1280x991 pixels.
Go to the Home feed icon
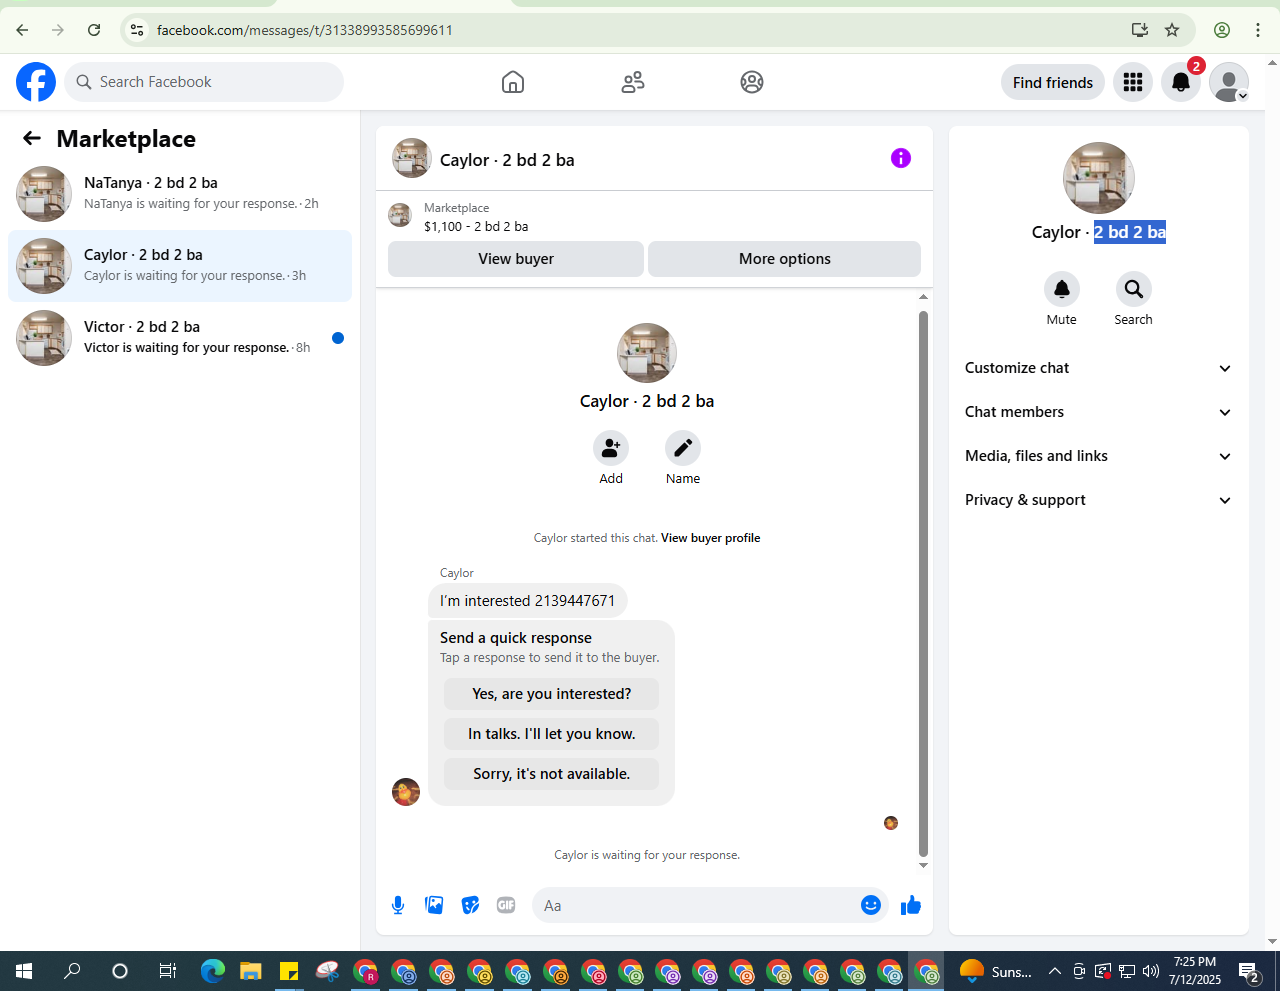click(x=513, y=82)
